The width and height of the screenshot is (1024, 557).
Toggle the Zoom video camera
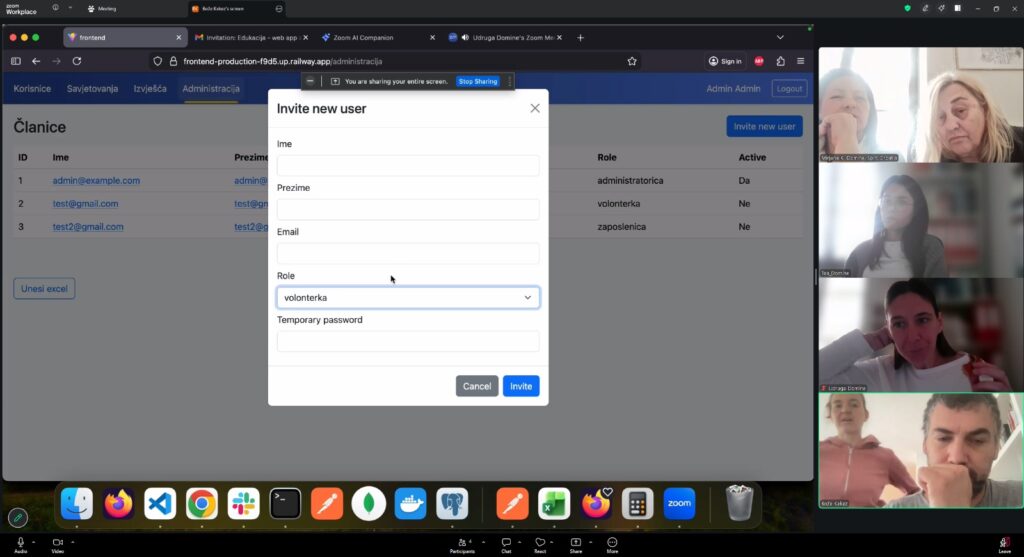[57, 543]
